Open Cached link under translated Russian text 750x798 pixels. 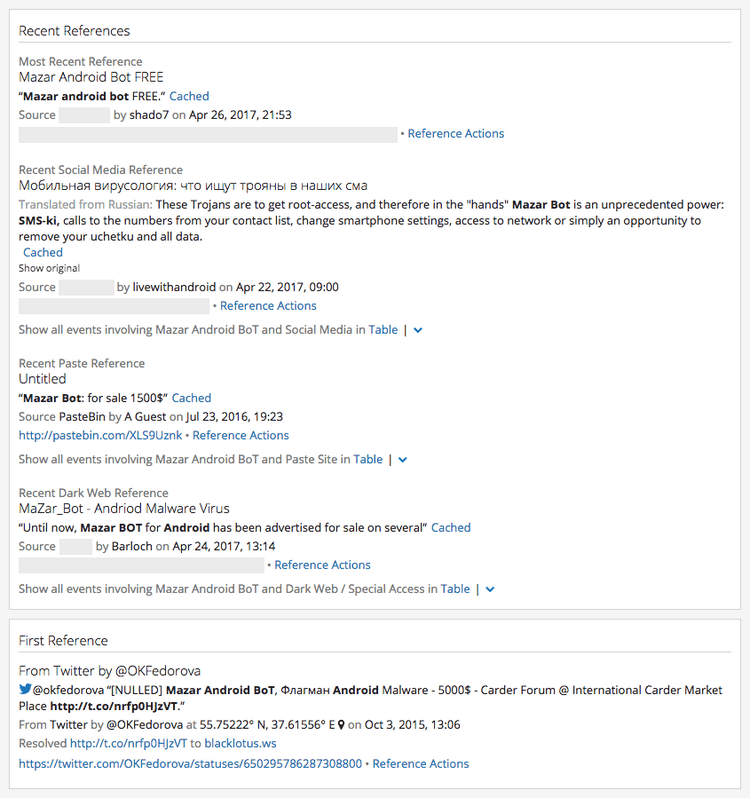click(43, 253)
